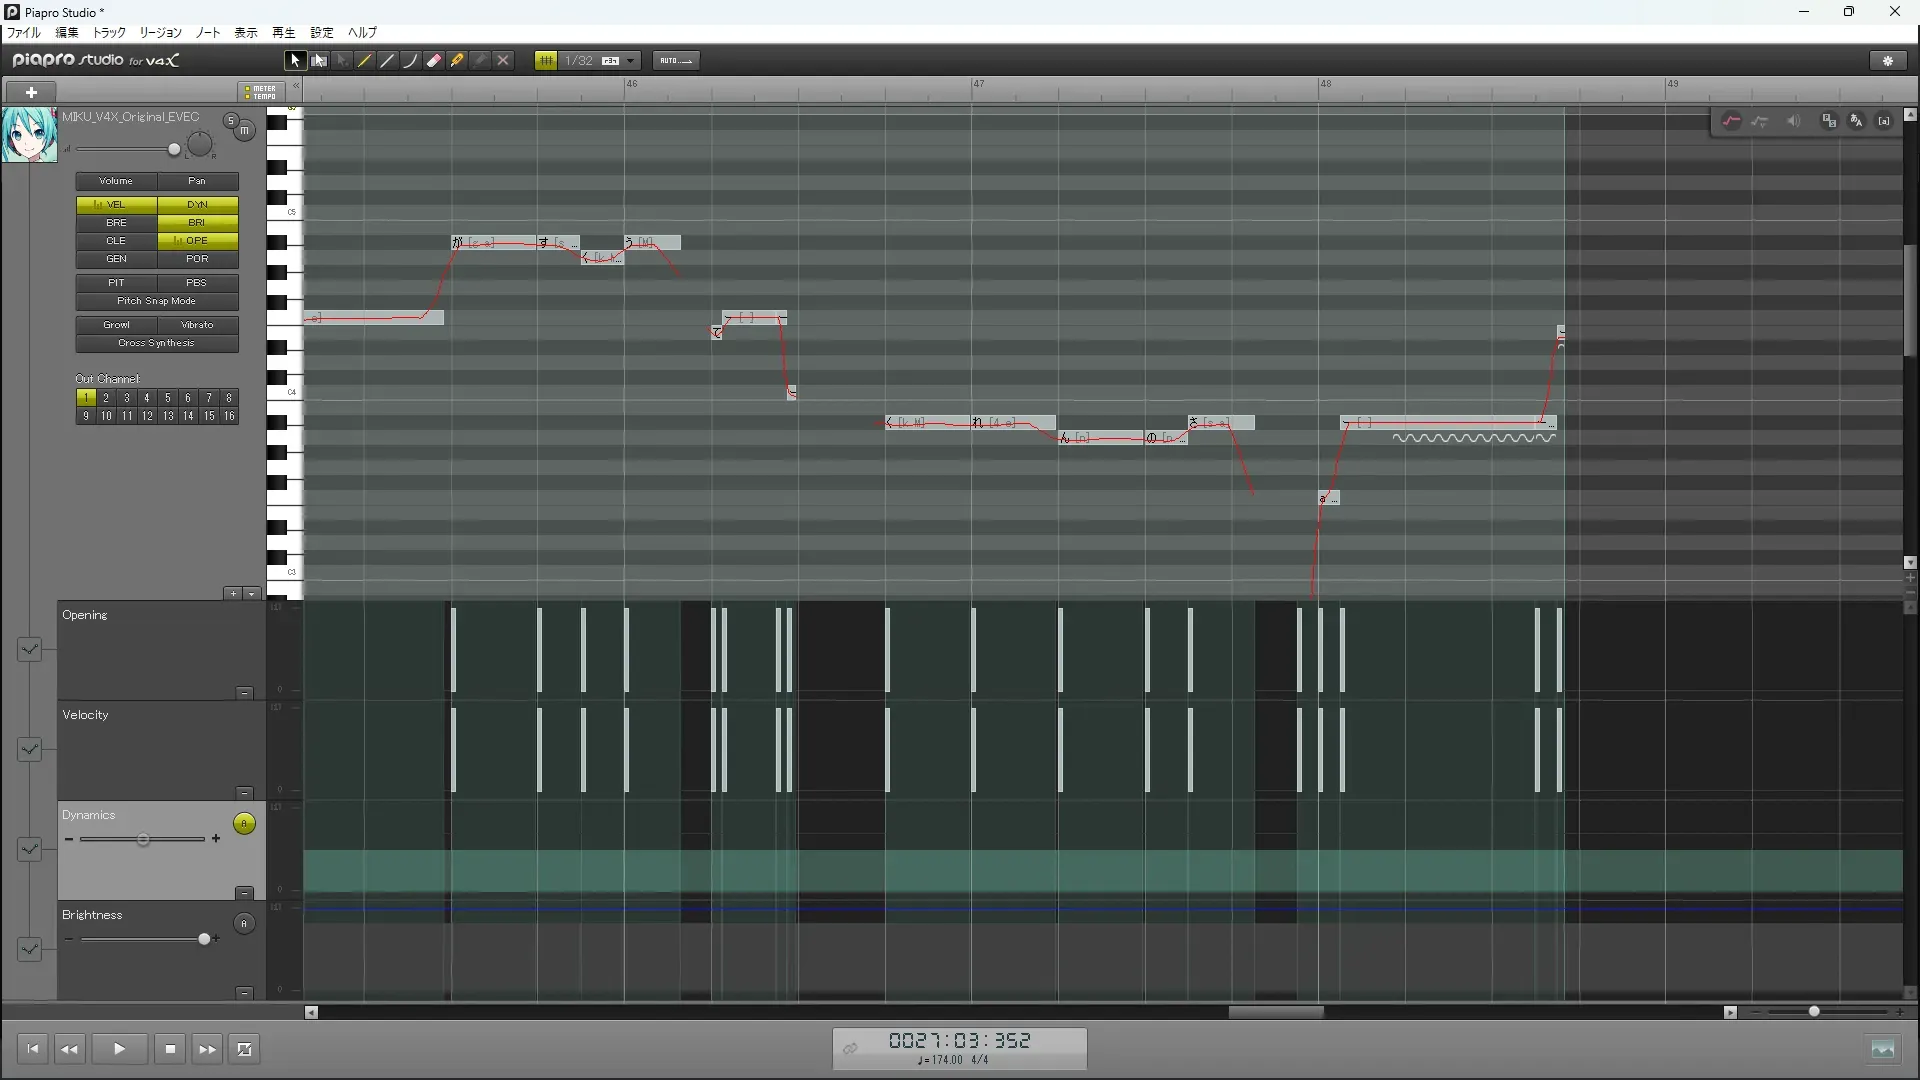The width and height of the screenshot is (1920, 1080).
Task: Click the add track plus button
Action: point(31,92)
